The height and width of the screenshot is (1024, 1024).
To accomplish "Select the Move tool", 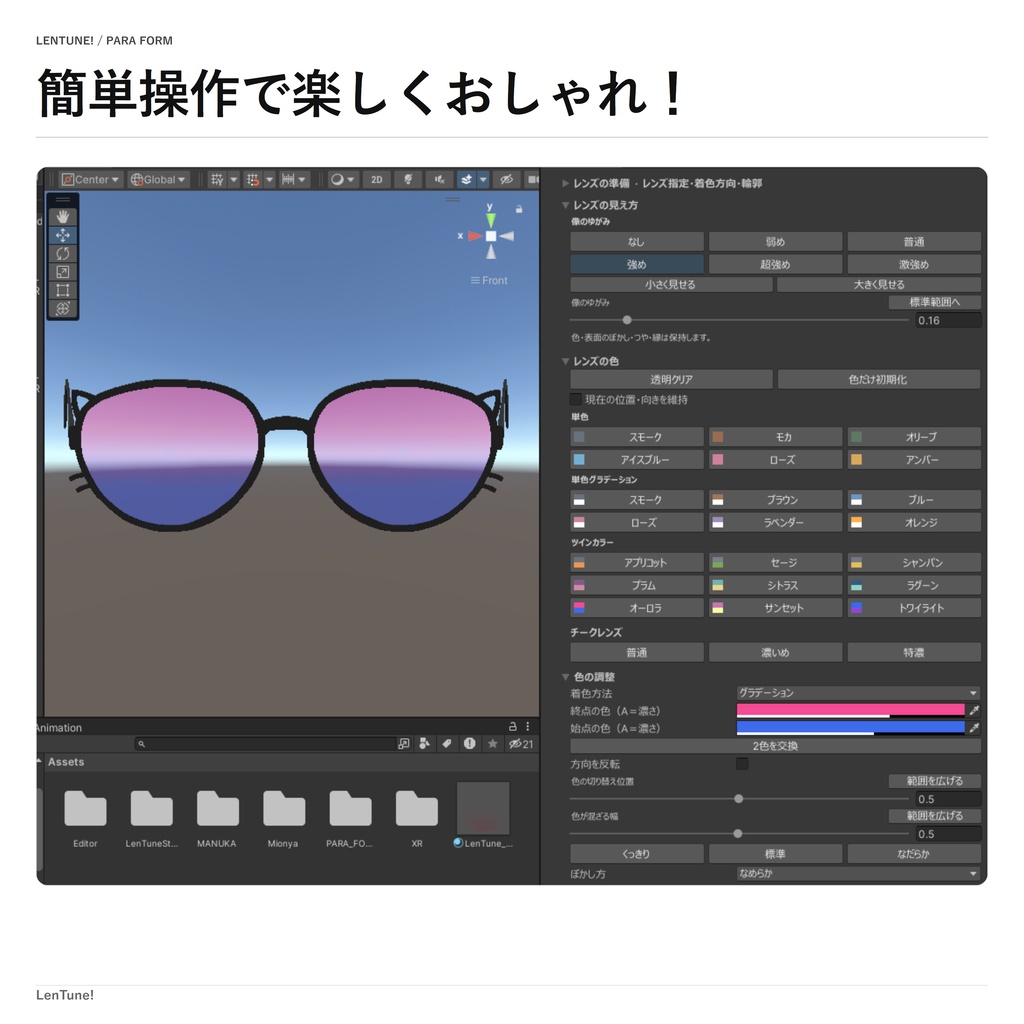I will 63,235.
